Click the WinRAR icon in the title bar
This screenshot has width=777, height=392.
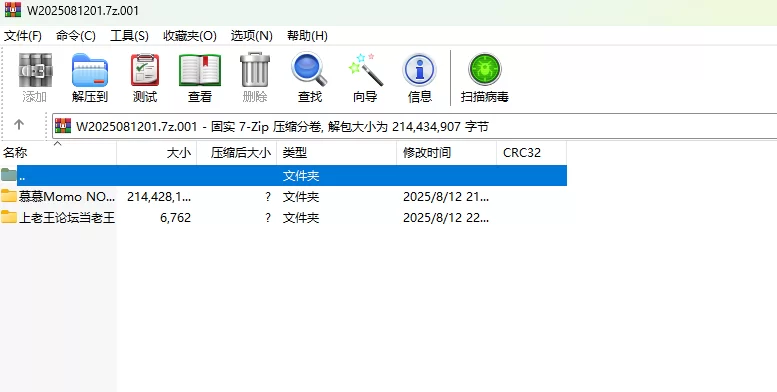(x=13, y=10)
